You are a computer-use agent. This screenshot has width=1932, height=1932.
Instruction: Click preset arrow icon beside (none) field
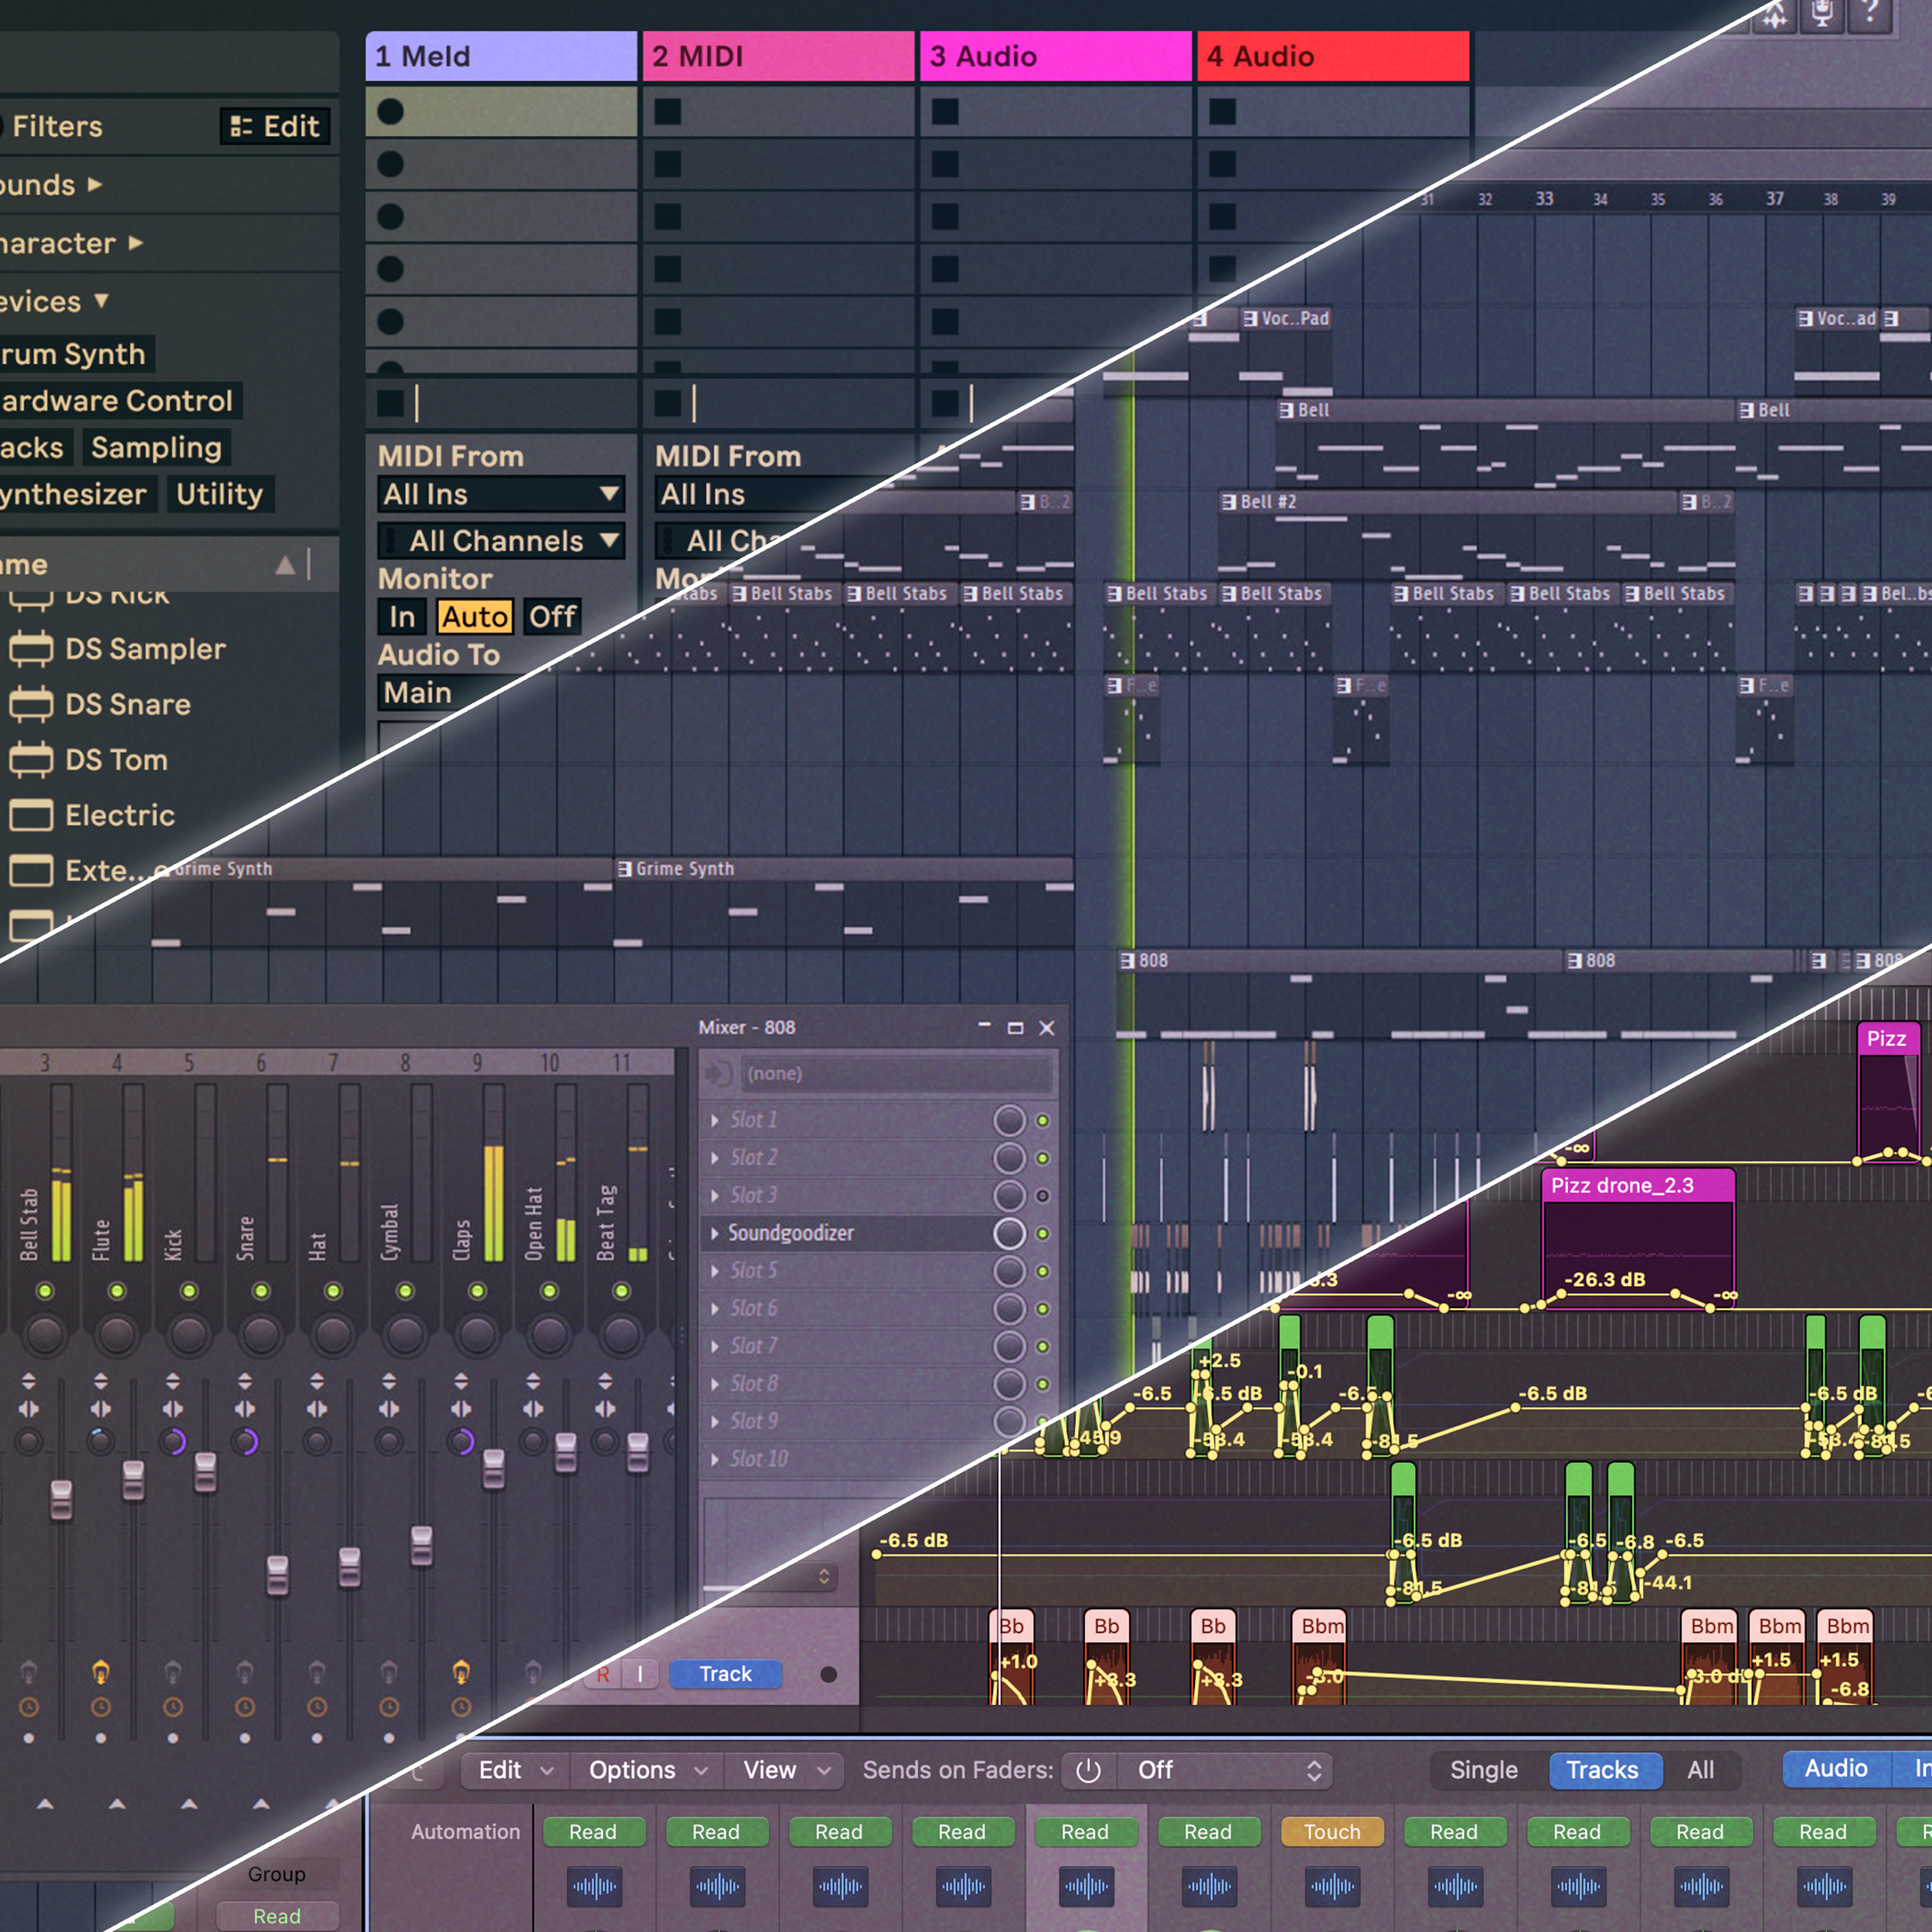tap(718, 1074)
